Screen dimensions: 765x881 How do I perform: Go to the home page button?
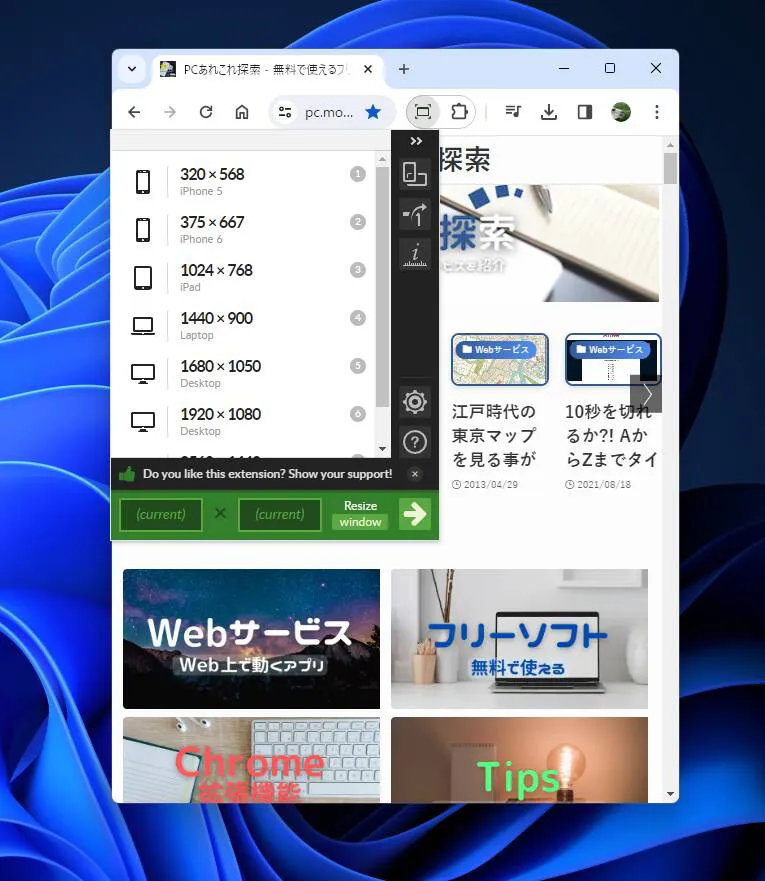pos(242,112)
